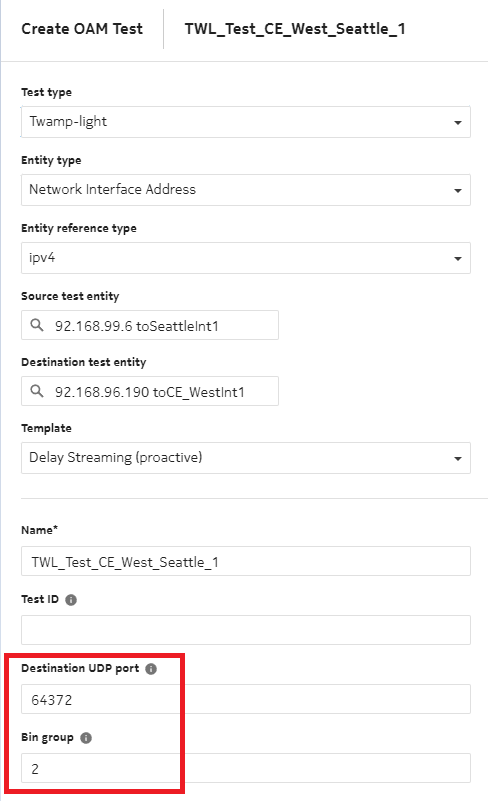This screenshot has width=495, height=801.
Task: Open the Destination UDP port info icon
Action: [151, 669]
